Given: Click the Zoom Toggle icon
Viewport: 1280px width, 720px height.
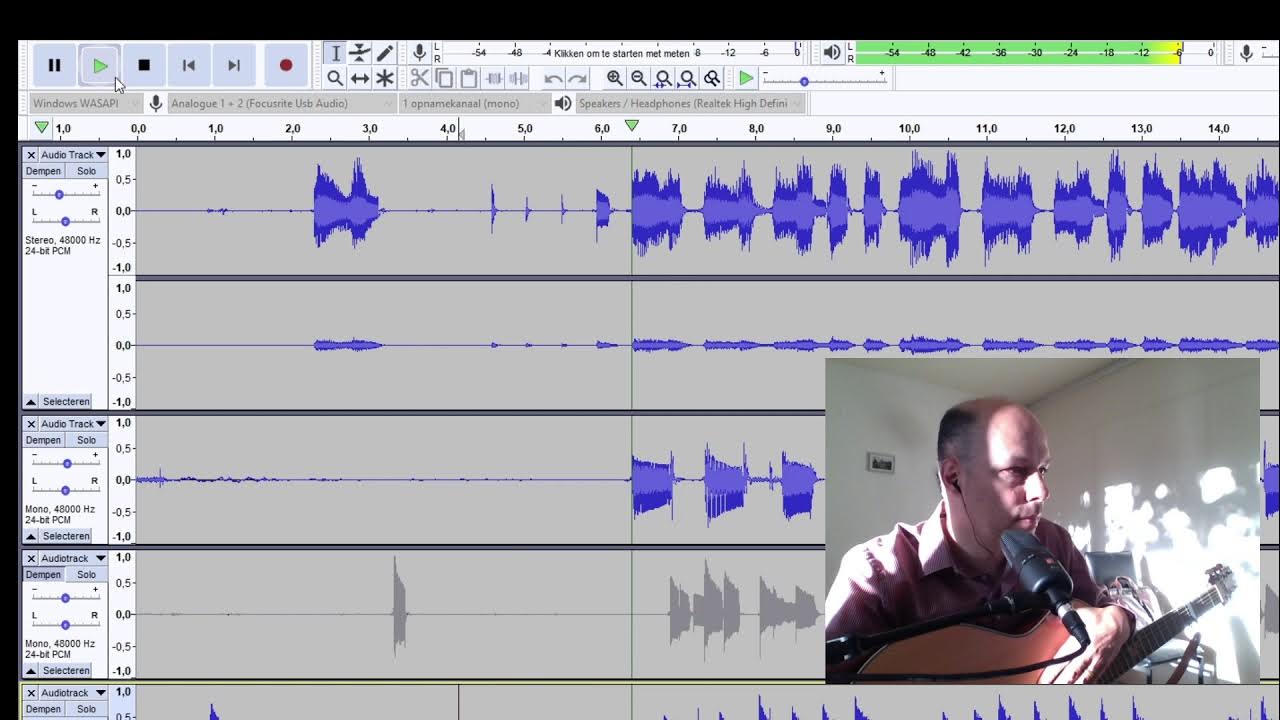Looking at the screenshot, I should [712, 78].
